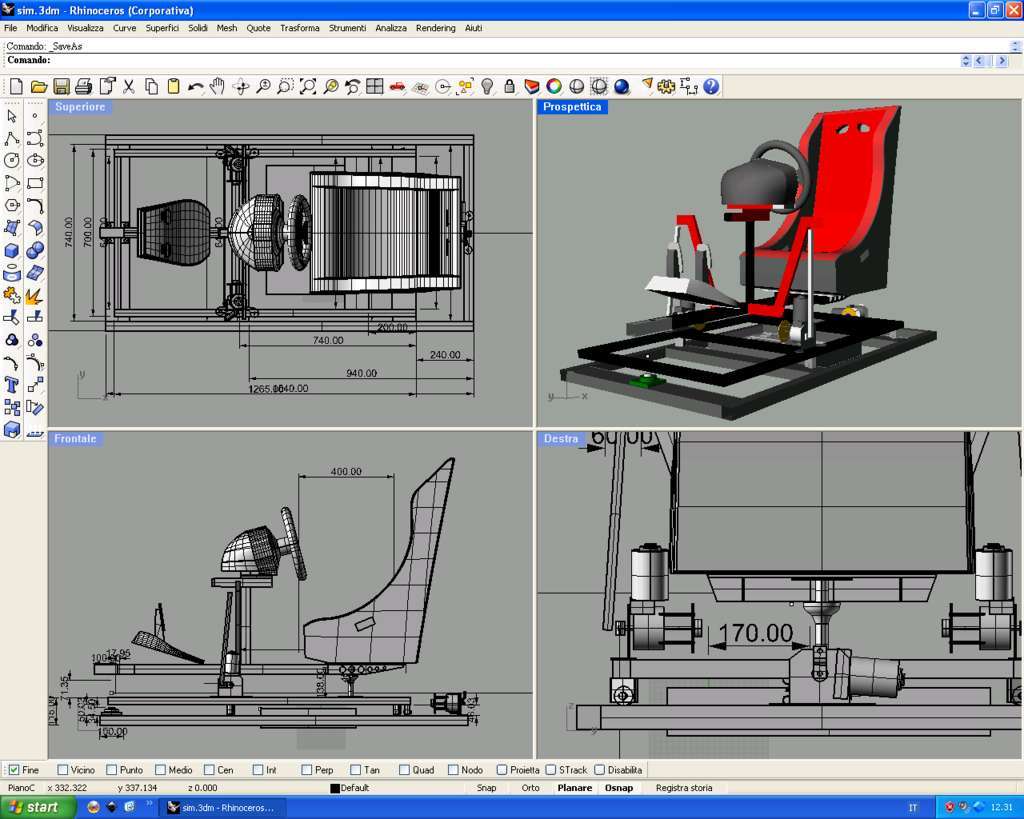Open the Windows start button
The image size is (1024, 819).
pyautogui.click(x=35, y=807)
